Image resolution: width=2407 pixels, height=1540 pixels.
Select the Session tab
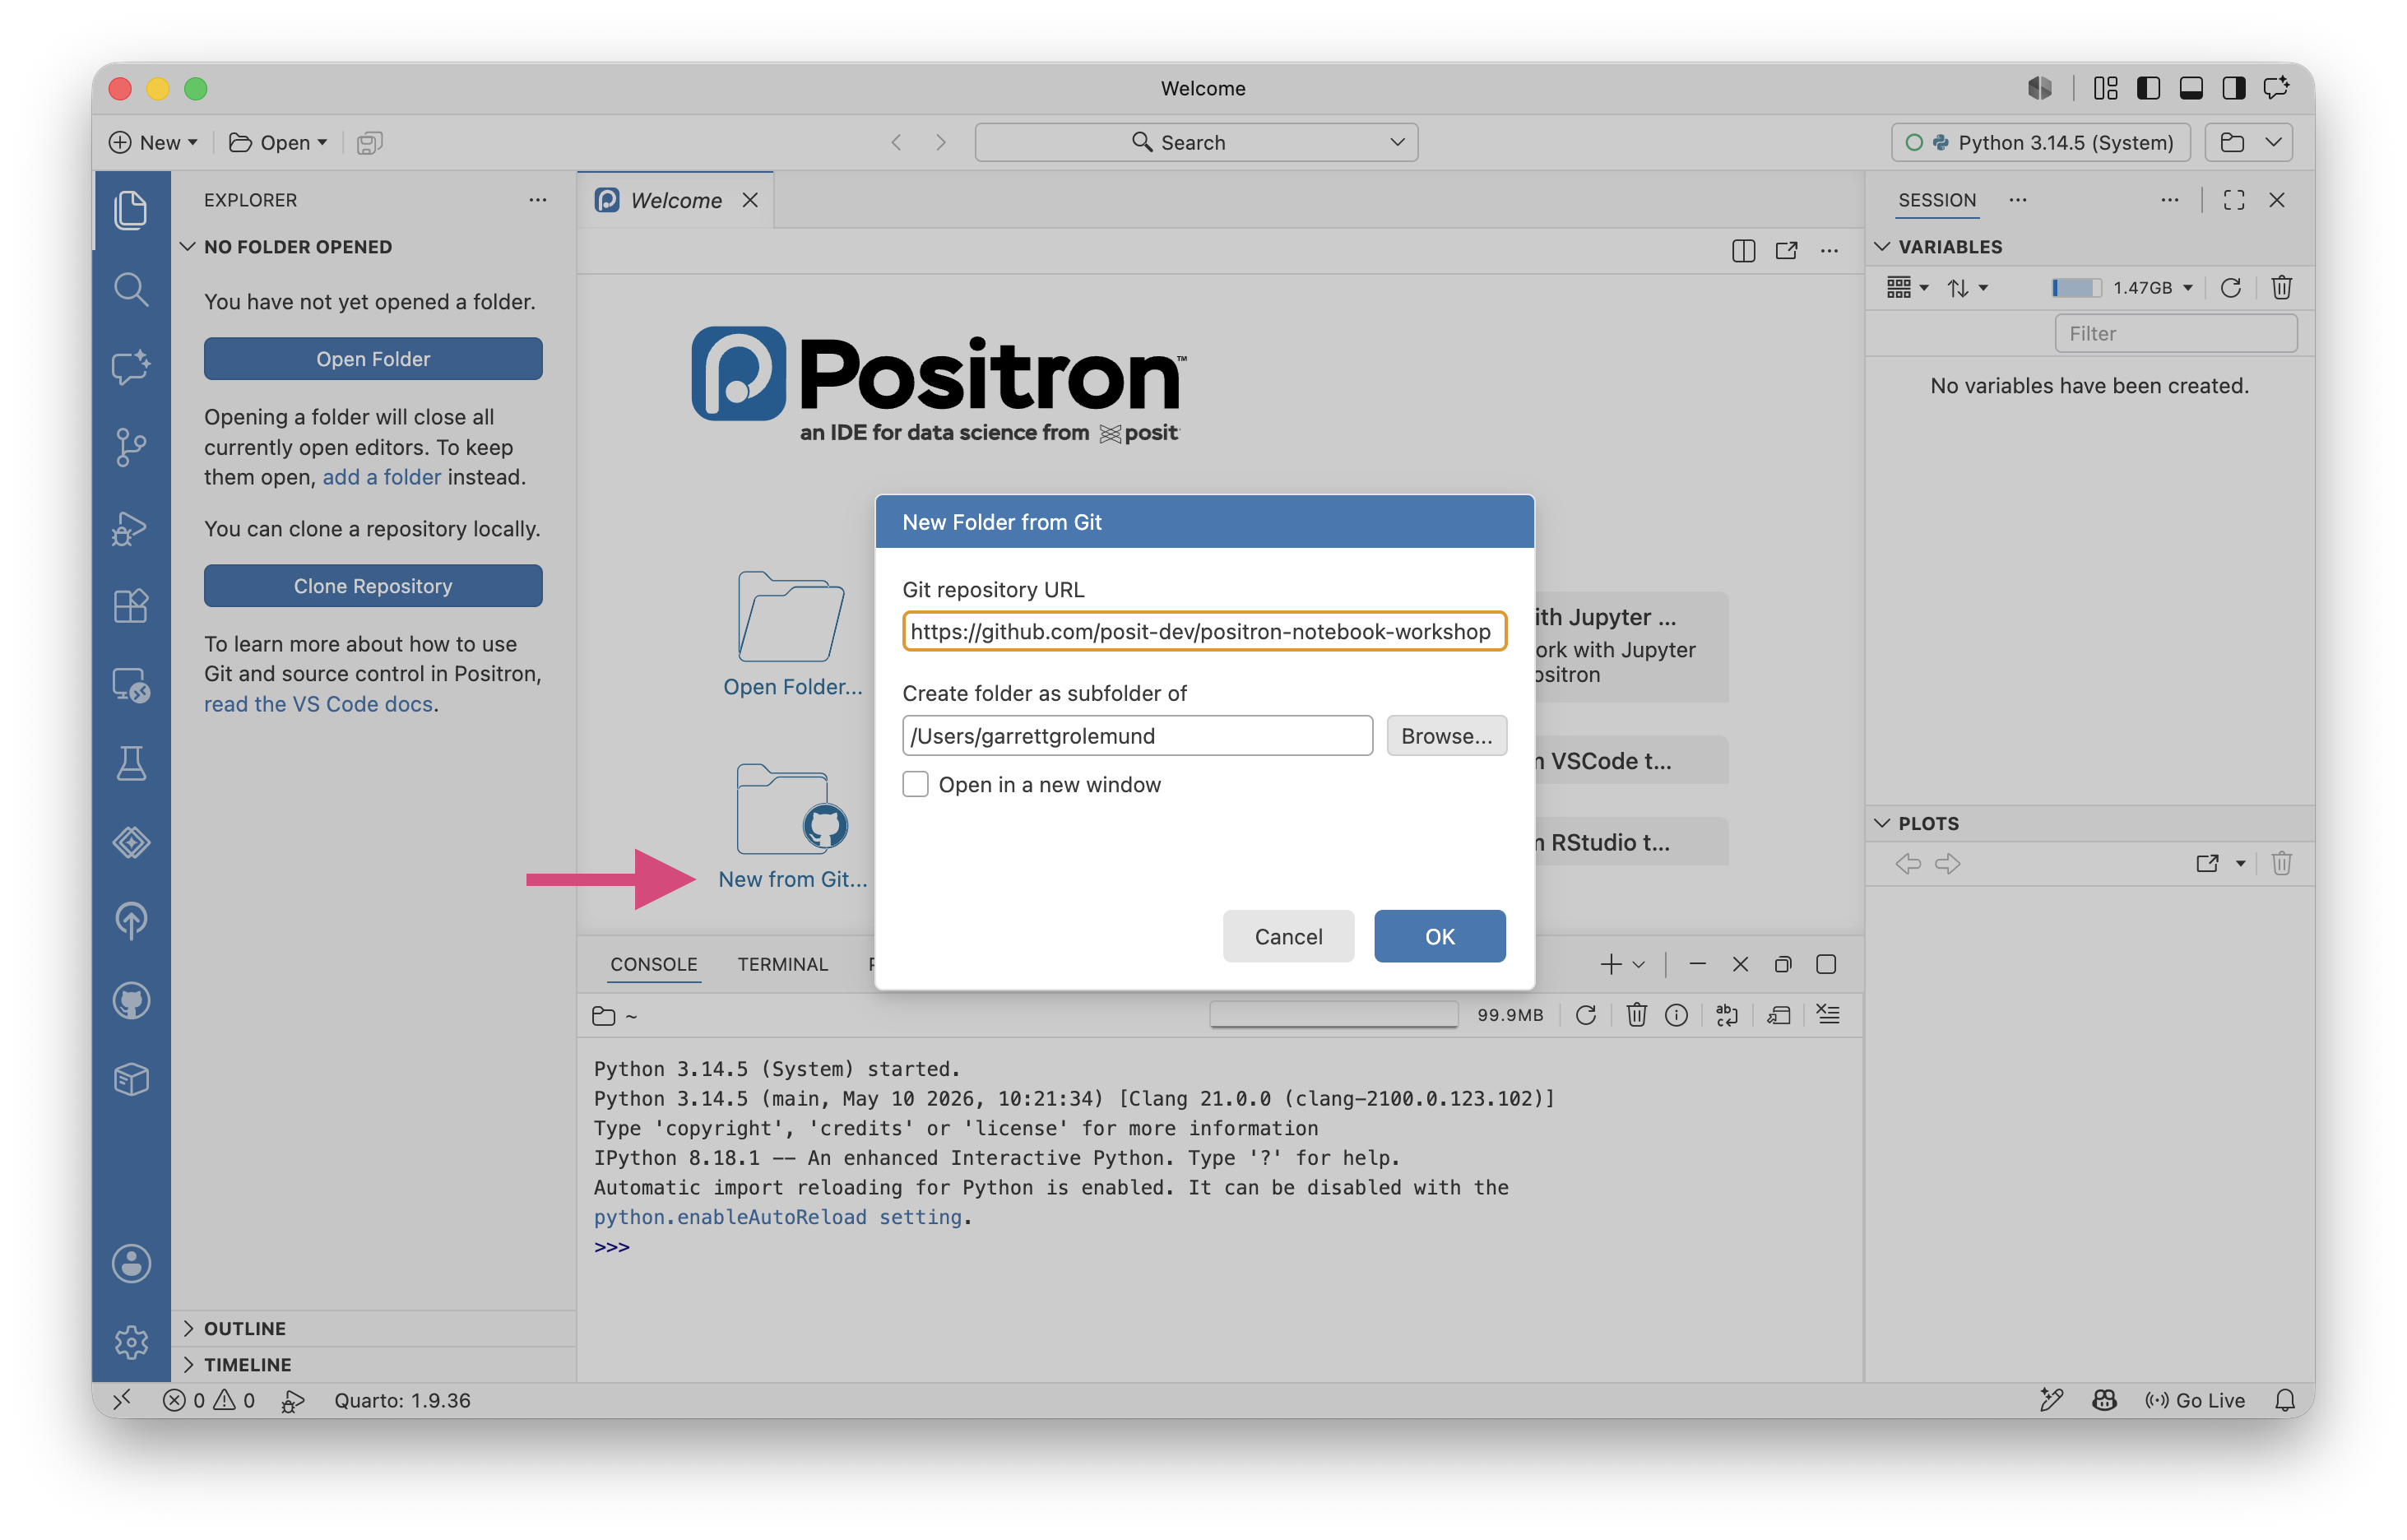pyautogui.click(x=1936, y=200)
